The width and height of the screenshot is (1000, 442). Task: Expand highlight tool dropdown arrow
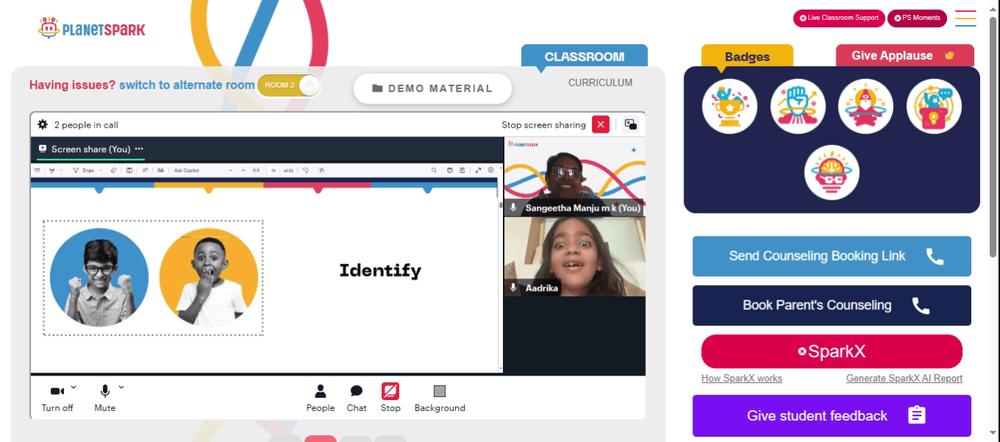61,170
